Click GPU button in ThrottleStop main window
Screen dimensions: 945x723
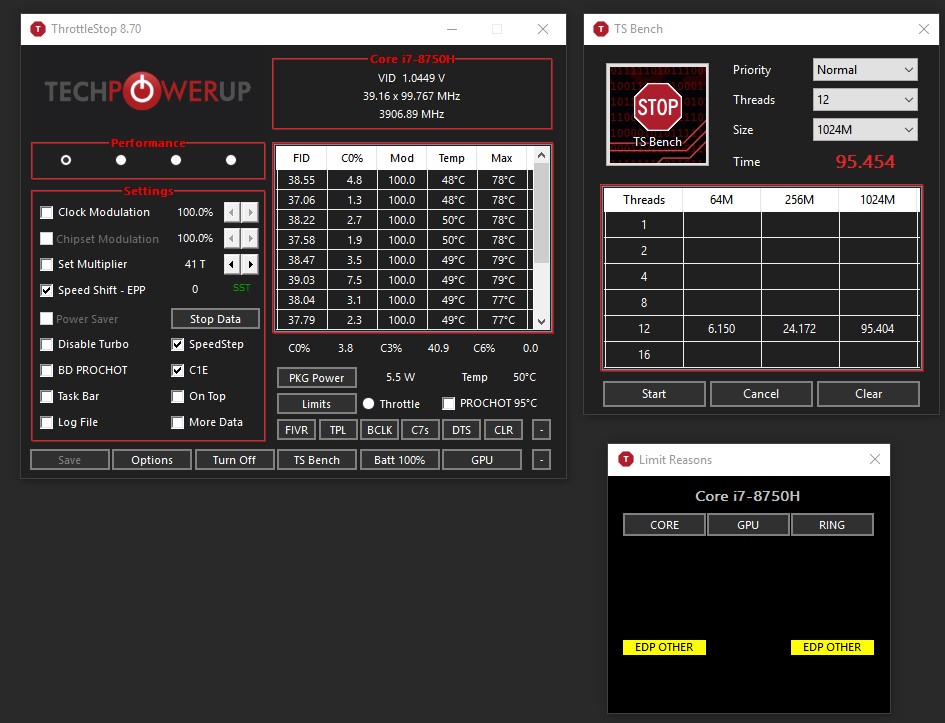[x=482, y=460]
